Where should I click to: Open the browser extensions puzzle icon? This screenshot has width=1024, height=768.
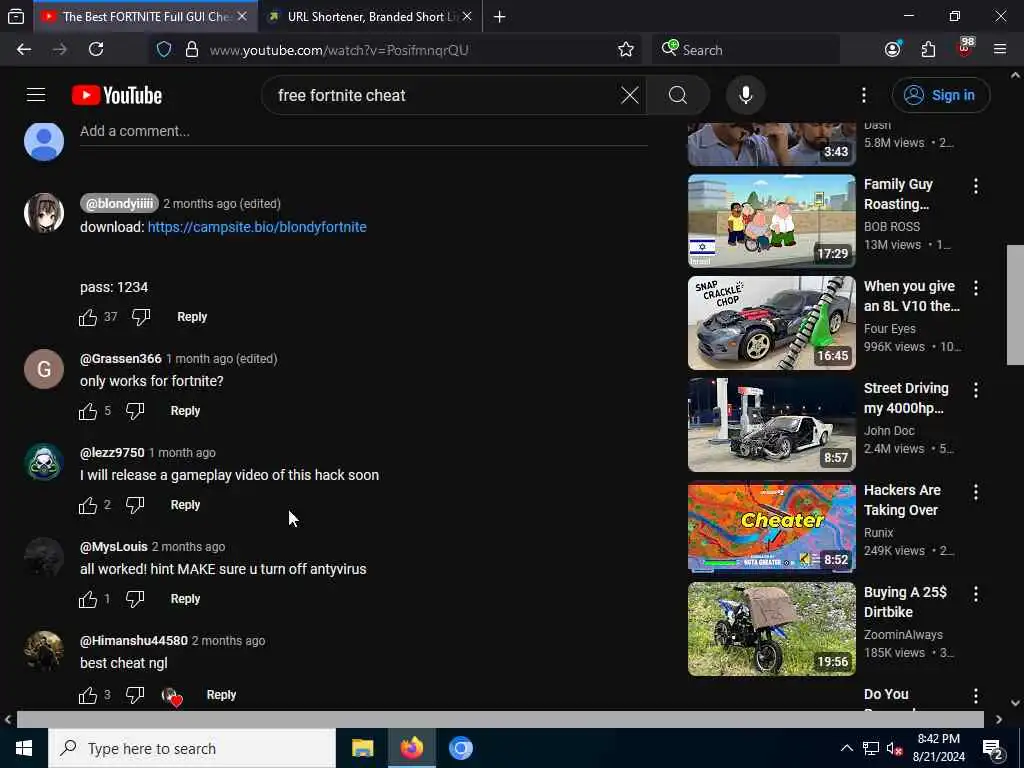coord(928,50)
